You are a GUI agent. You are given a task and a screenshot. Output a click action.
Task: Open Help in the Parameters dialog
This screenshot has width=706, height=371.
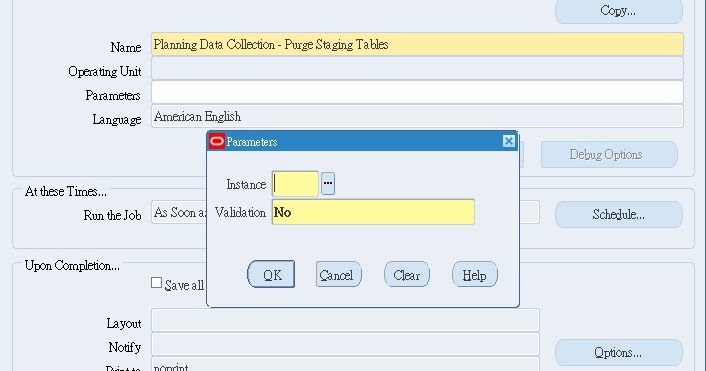[475, 274]
